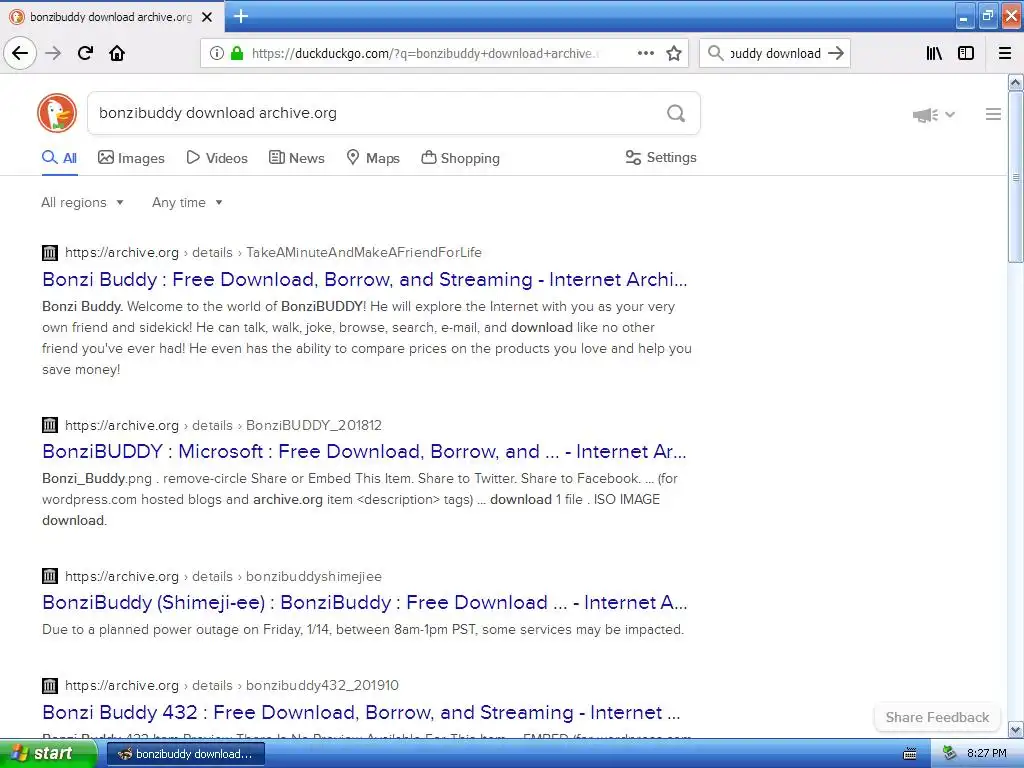
Task: Submit browser search with arrow button
Action: [x=836, y=53]
